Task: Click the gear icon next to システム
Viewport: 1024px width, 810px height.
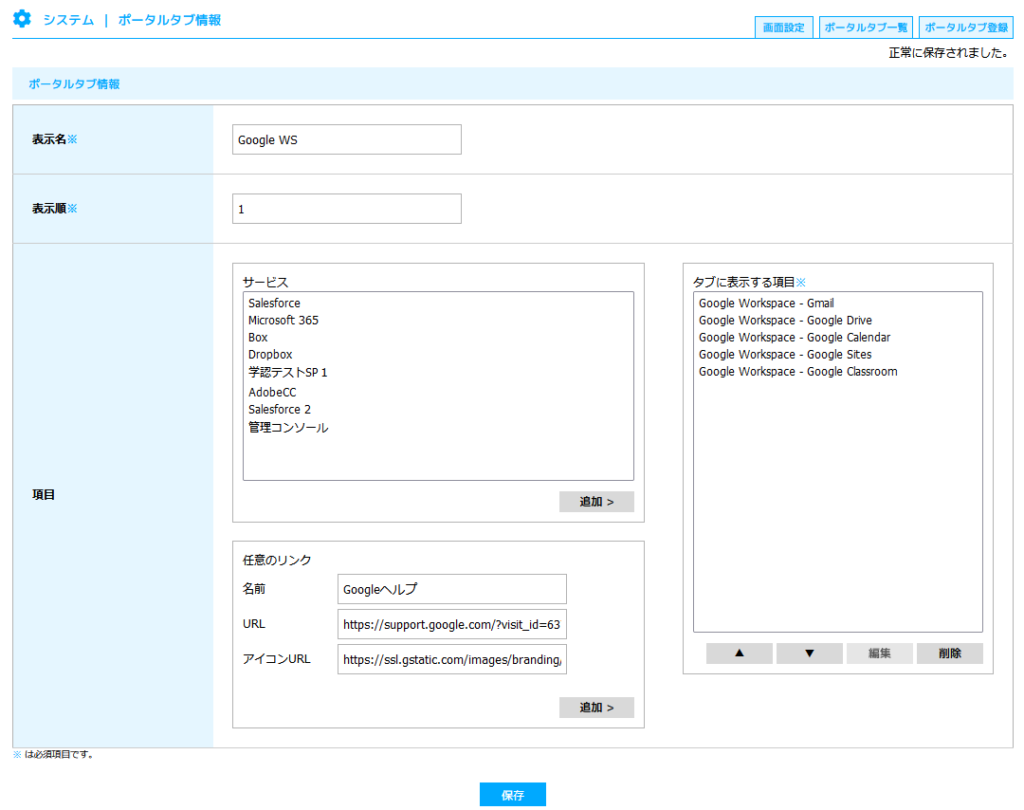Action: [x=22, y=17]
